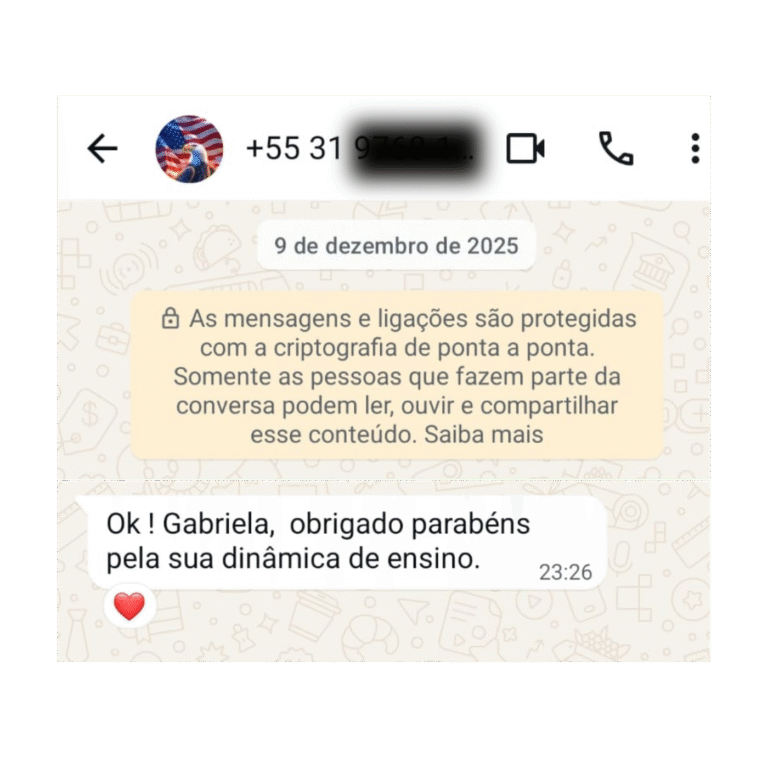
Task: Tap the back arrow in chat header
Action: pos(102,148)
